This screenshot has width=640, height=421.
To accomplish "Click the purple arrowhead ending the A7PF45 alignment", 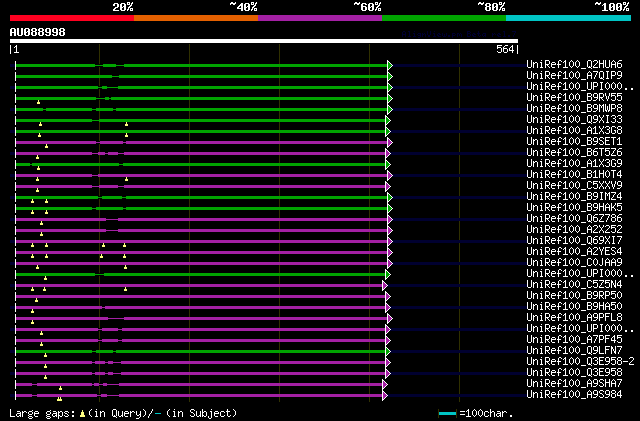I will (388, 341).
